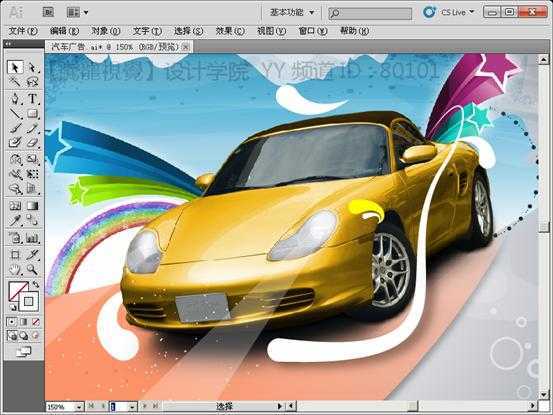The height and width of the screenshot is (415, 553).
Task: Select the Blend tool
Action: (32, 221)
